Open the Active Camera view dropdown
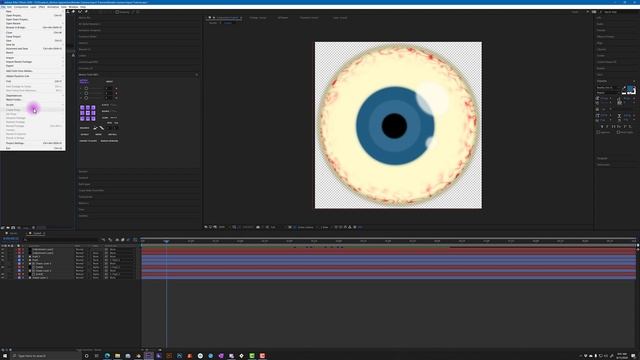640x360 pixels. tap(306, 227)
